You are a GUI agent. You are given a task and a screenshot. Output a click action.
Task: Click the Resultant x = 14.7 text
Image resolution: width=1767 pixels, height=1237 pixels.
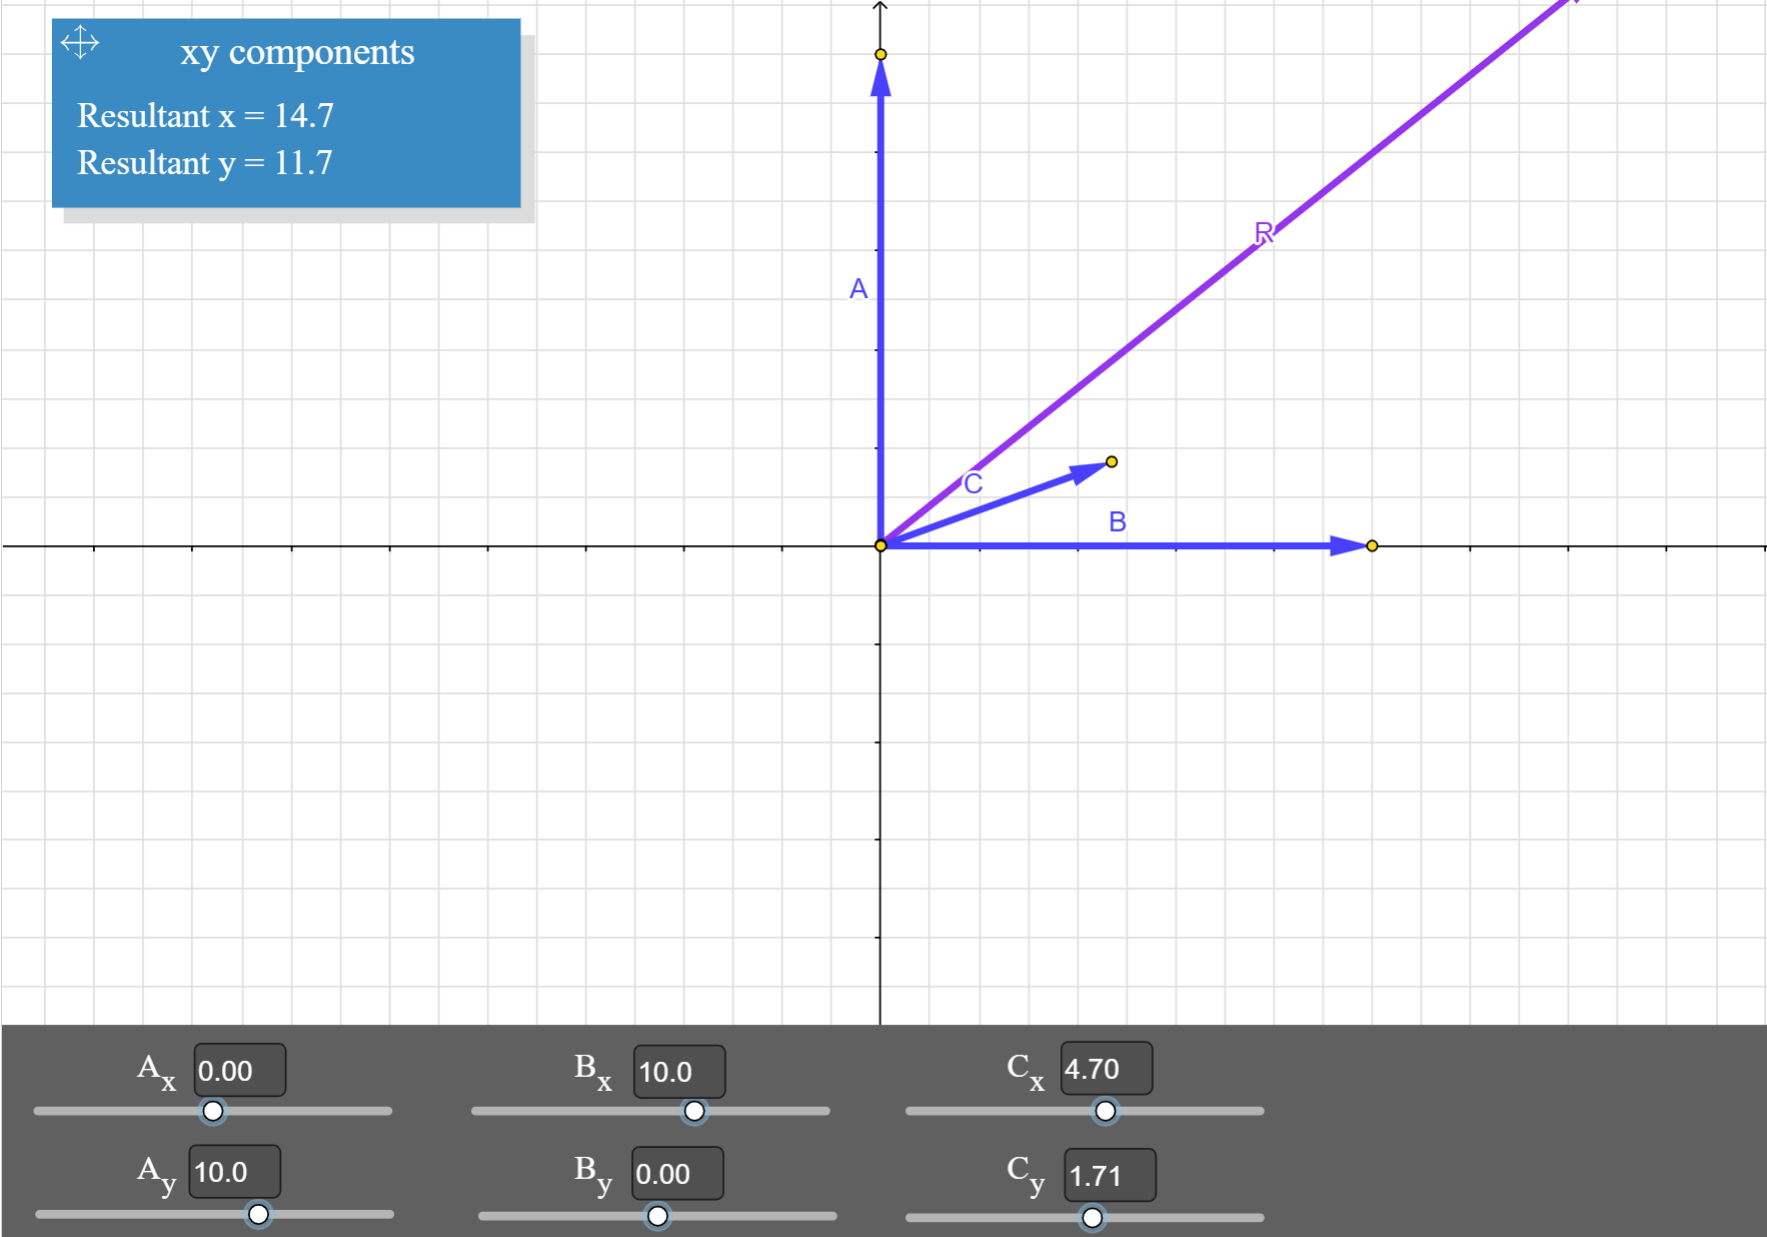206,116
